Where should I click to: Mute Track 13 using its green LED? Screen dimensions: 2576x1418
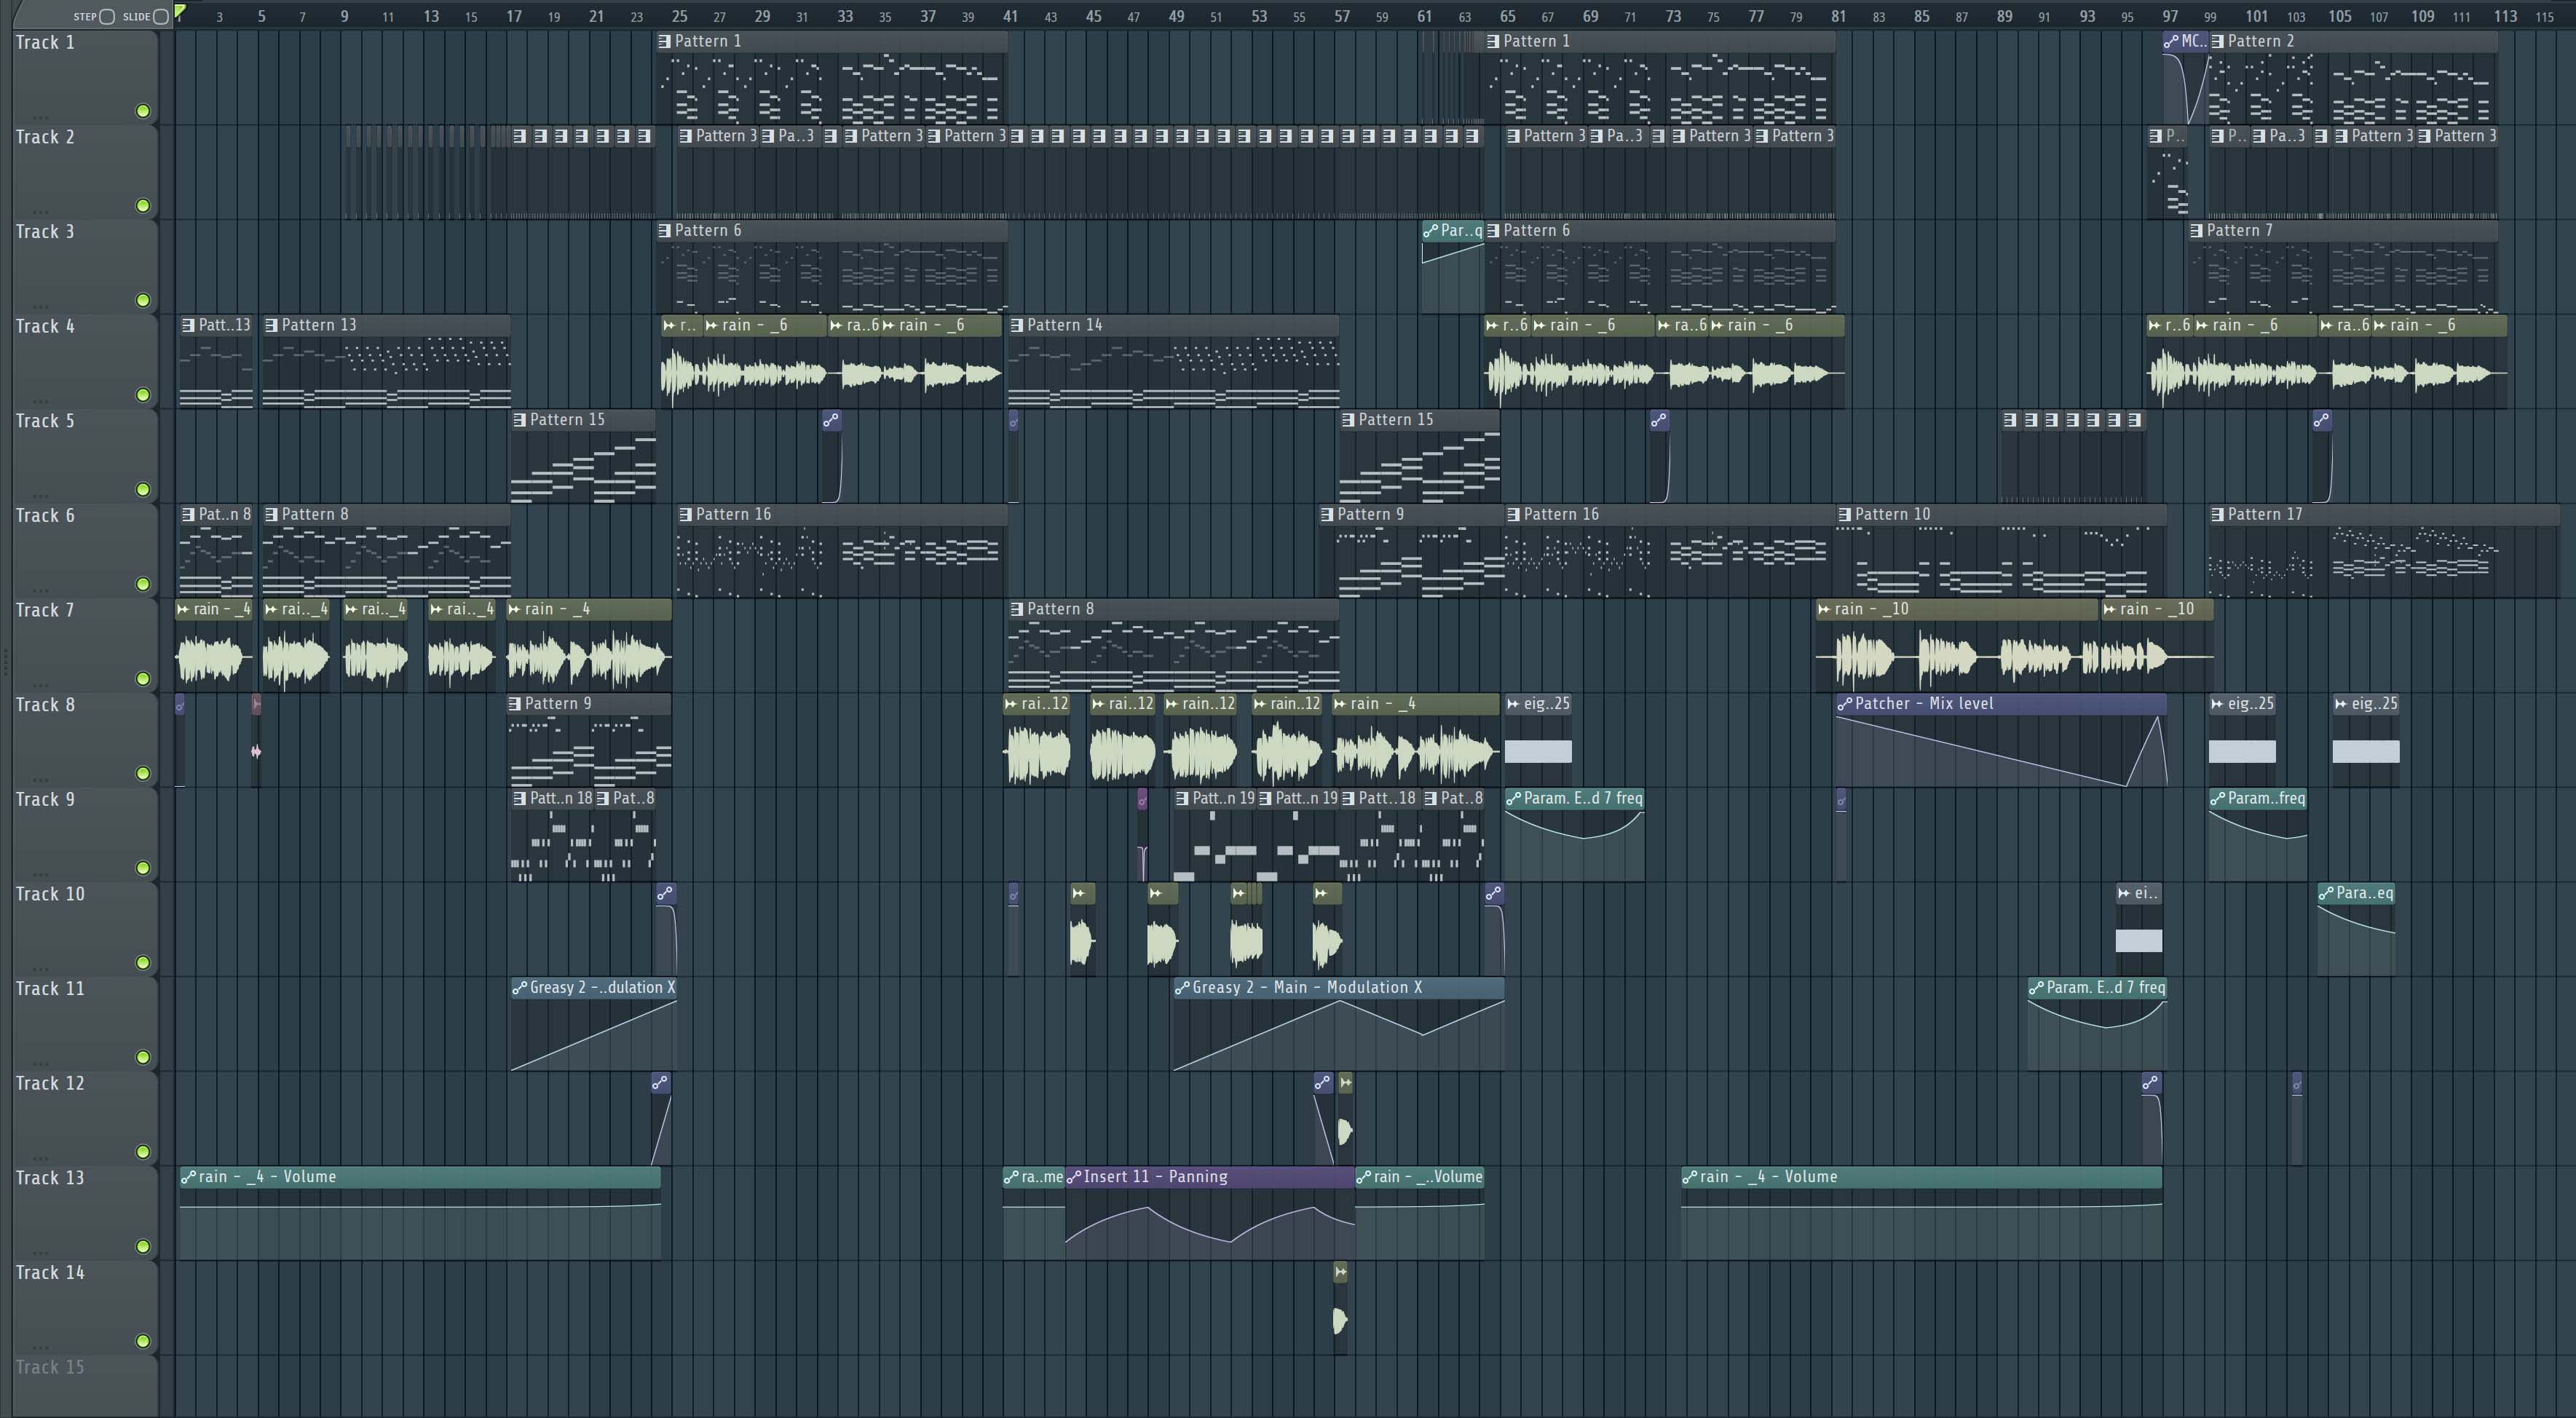coord(143,1246)
